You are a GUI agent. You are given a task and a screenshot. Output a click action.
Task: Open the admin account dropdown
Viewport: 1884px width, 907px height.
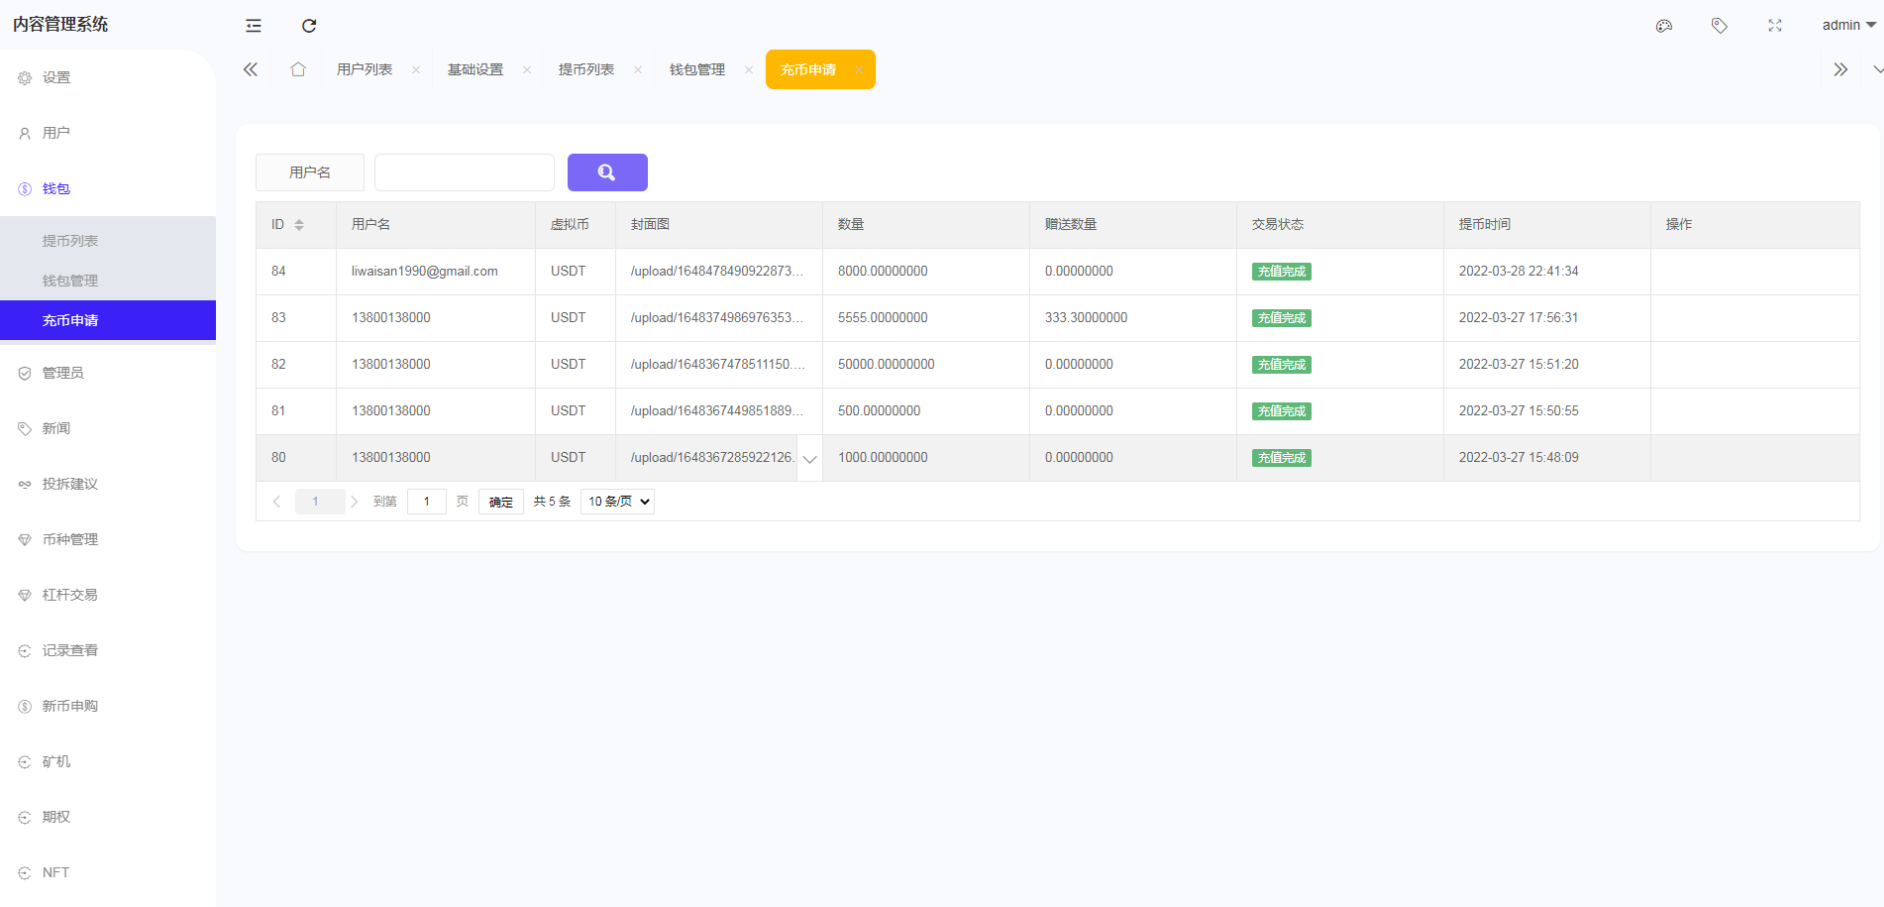coord(1847,25)
